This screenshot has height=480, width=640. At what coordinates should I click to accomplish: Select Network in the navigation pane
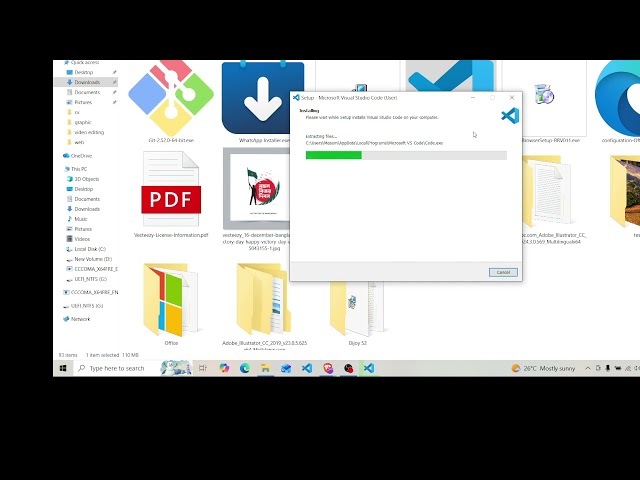click(x=80, y=319)
